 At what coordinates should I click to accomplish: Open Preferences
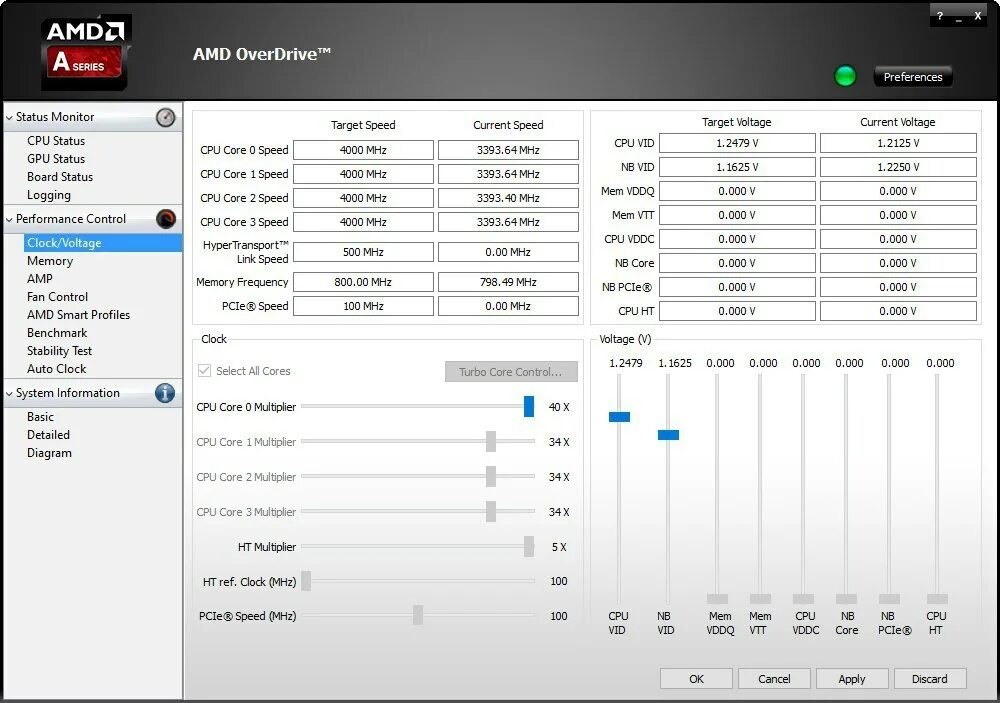click(x=913, y=77)
